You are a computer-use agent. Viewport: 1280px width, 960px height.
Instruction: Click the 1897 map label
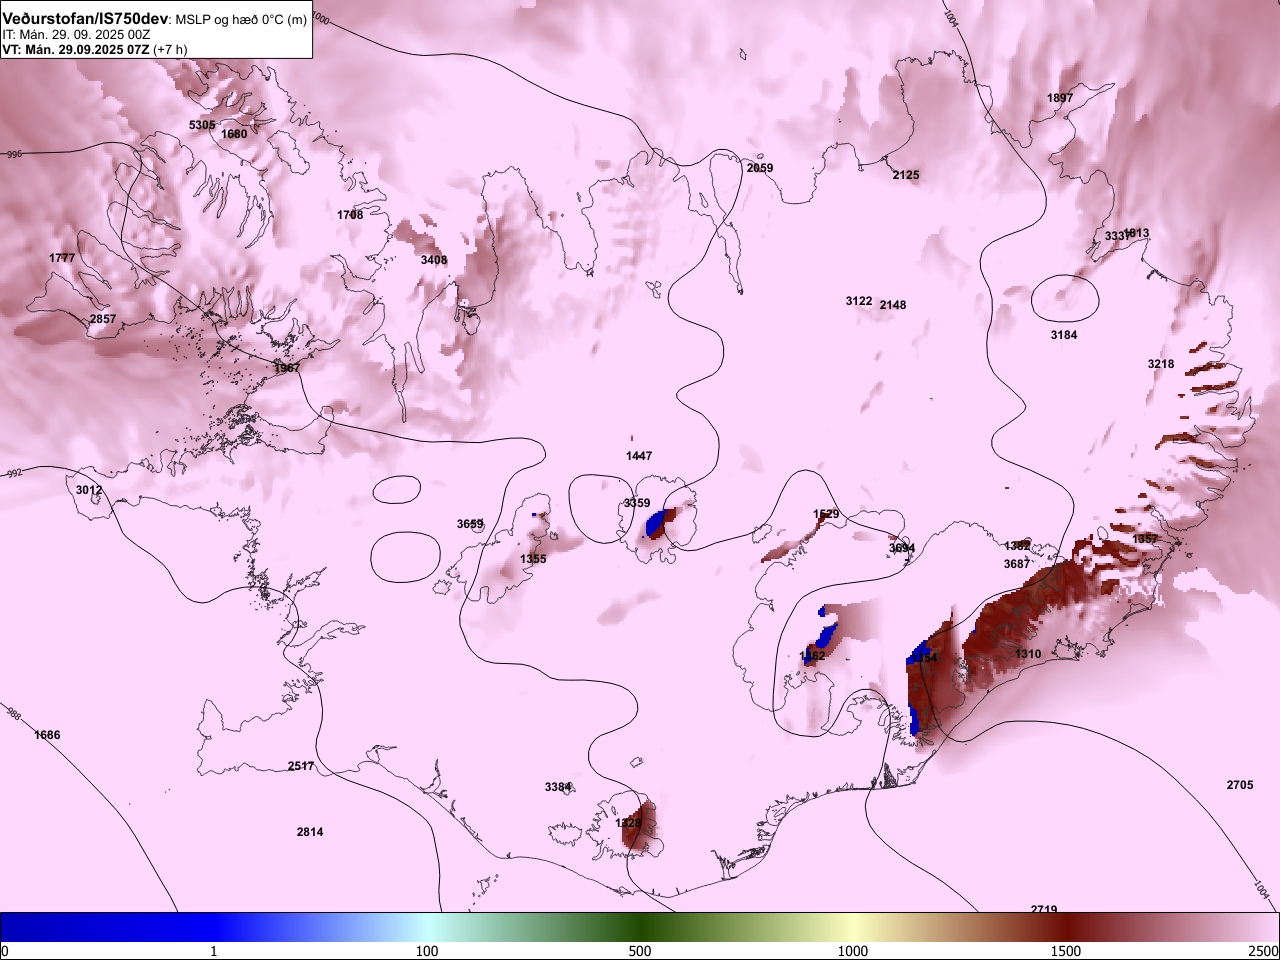click(x=1060, y=98)
